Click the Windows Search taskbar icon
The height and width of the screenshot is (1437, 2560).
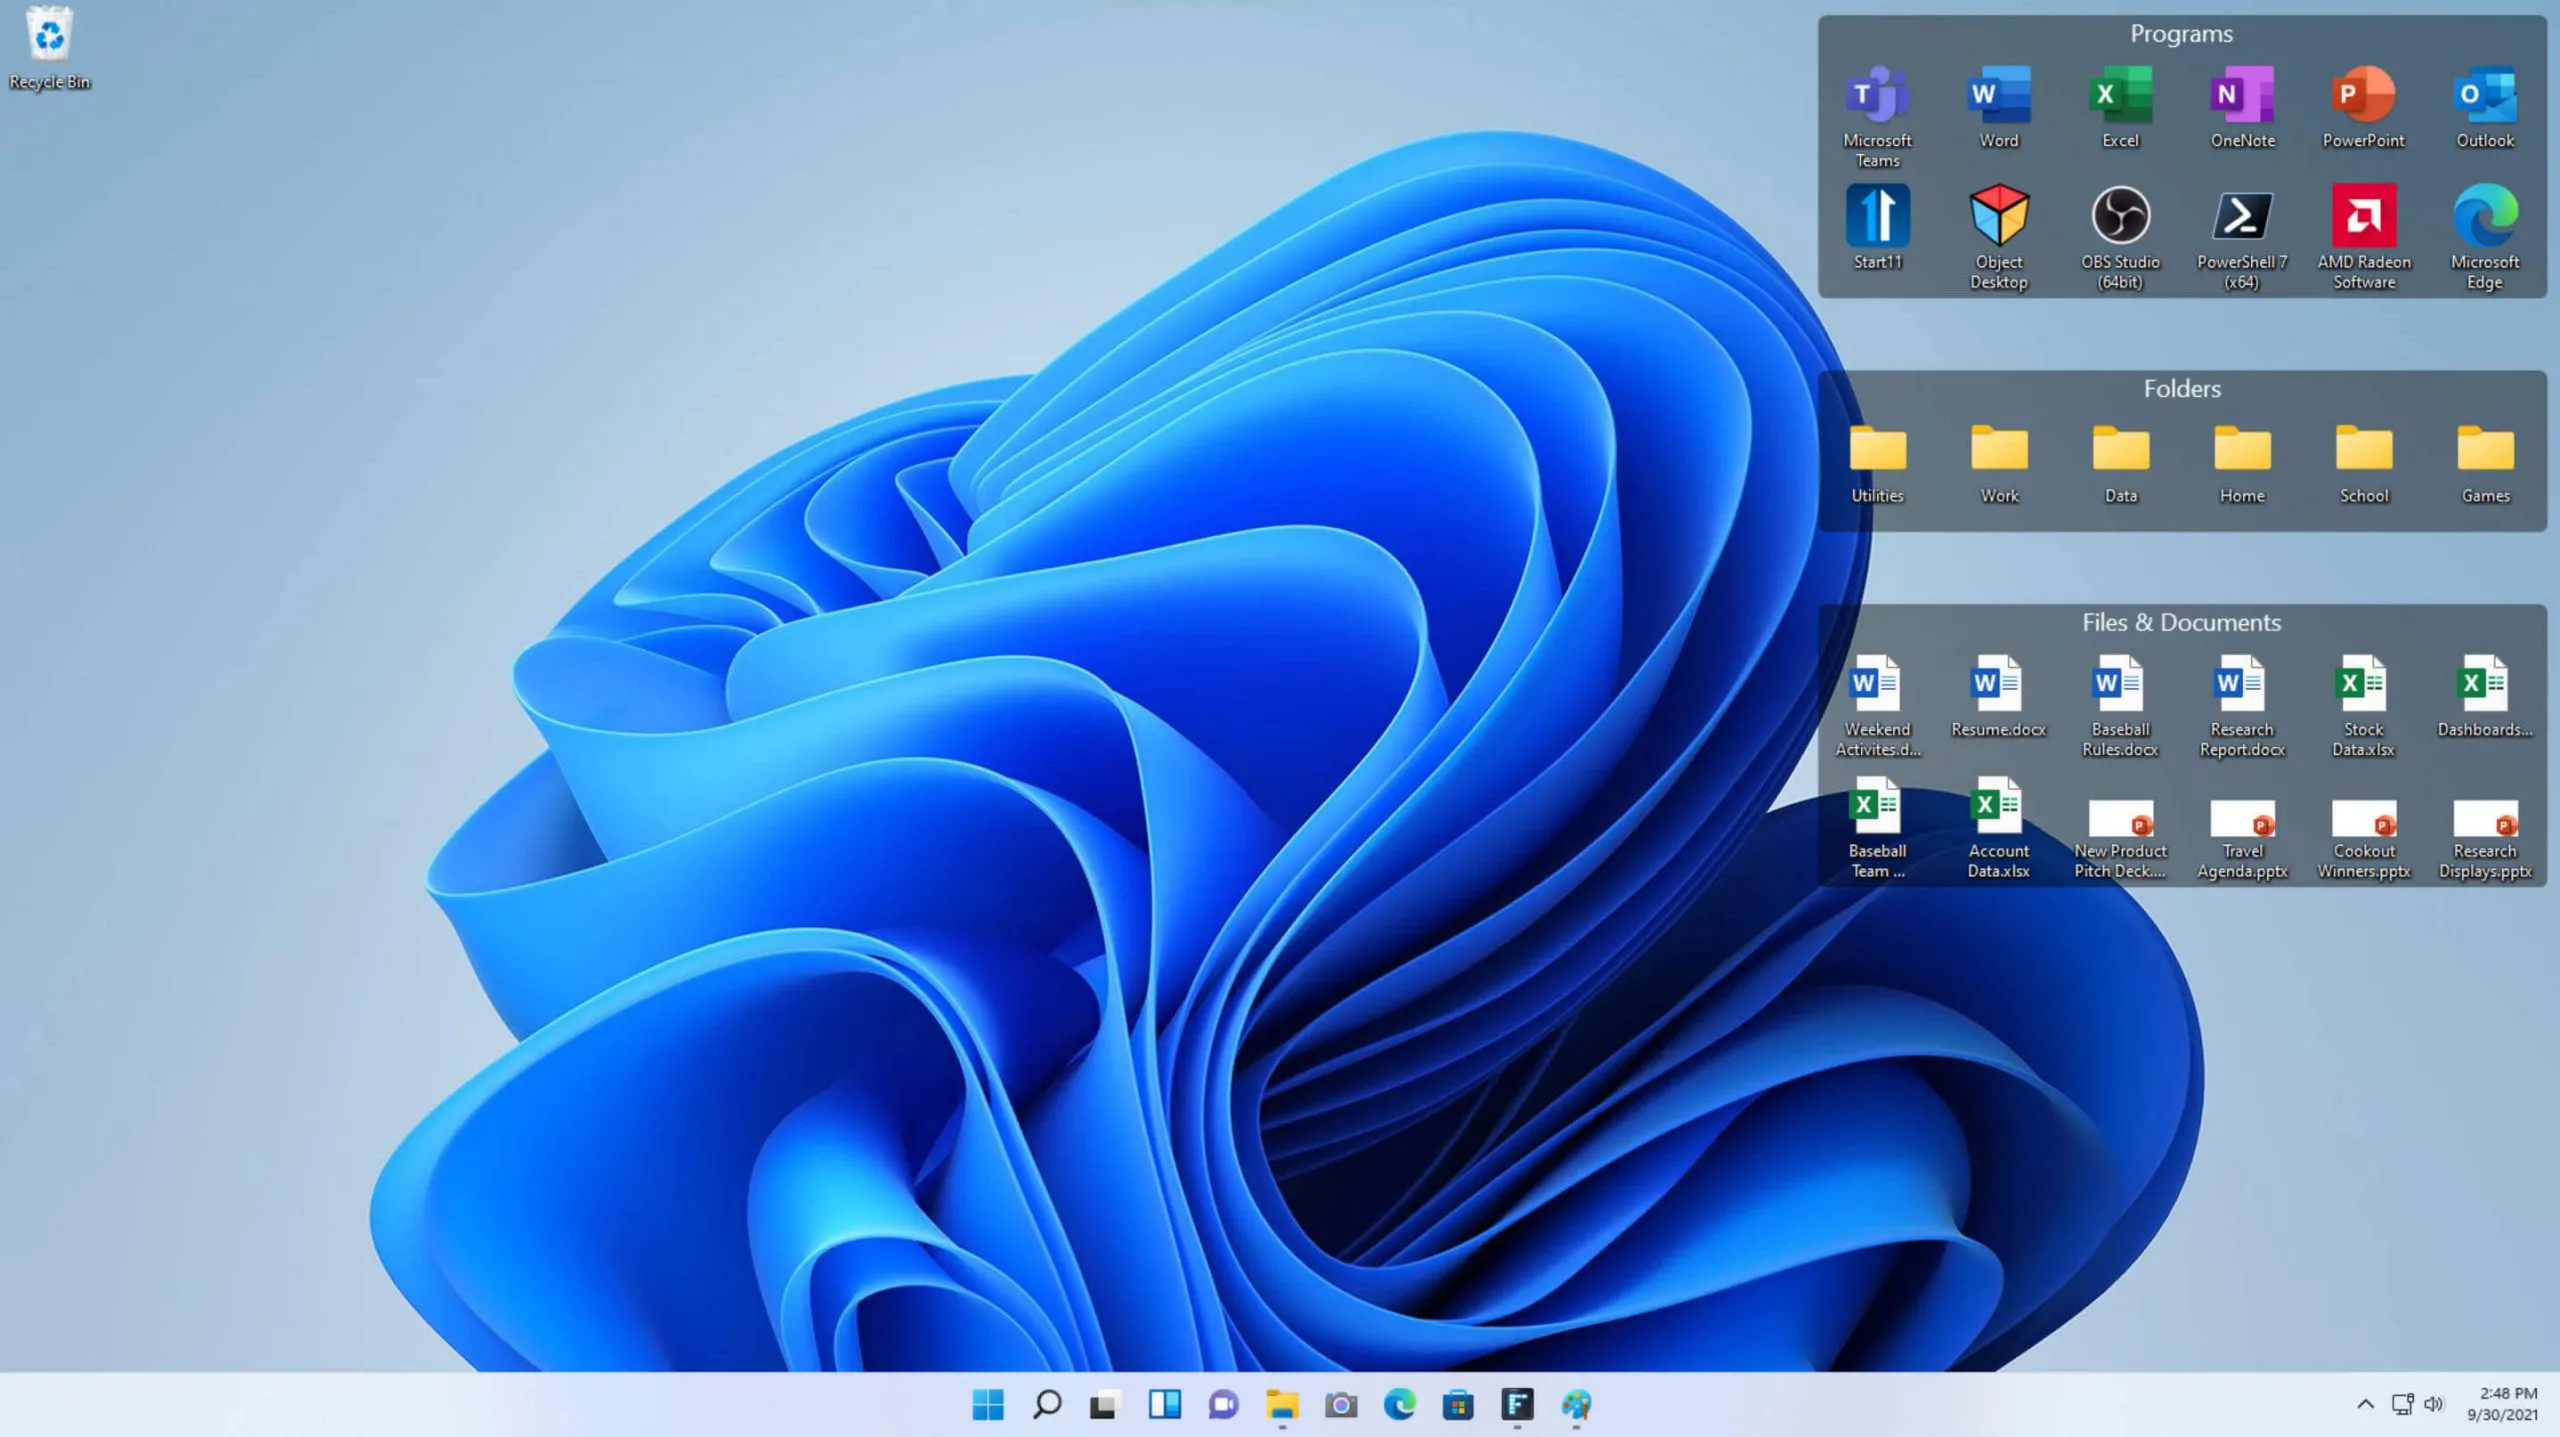1046,1404
